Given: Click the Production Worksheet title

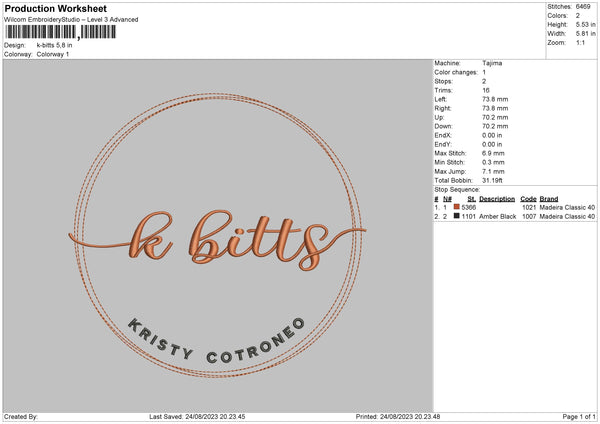Looking at the screenshot, I should tap(55, 9).
